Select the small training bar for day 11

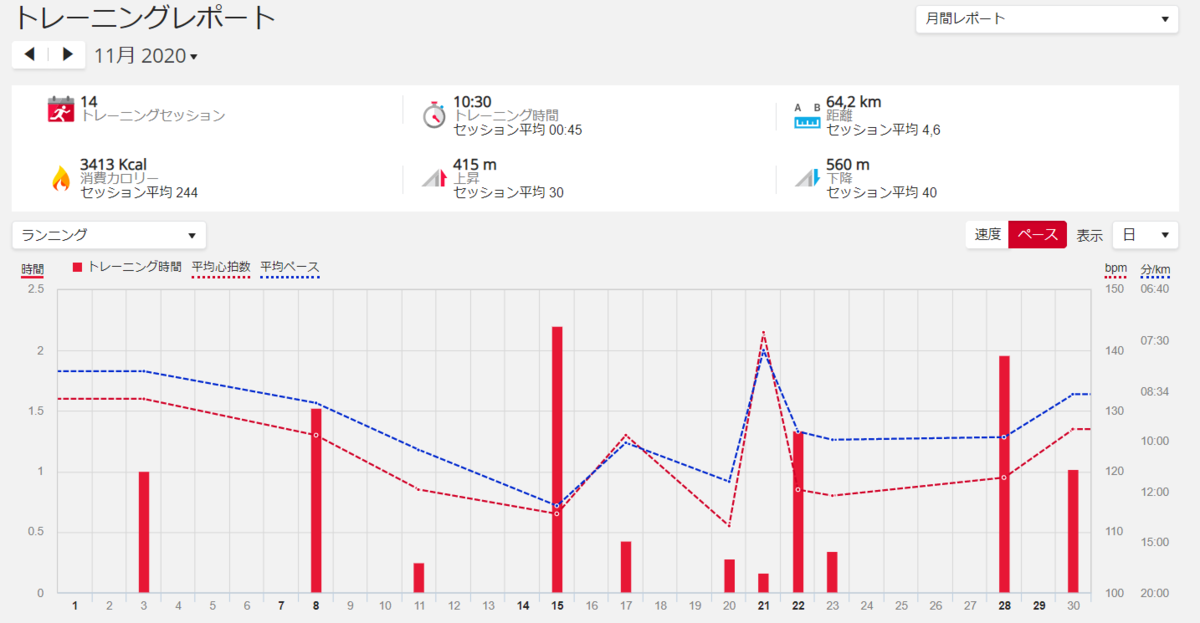coord(419,578)
